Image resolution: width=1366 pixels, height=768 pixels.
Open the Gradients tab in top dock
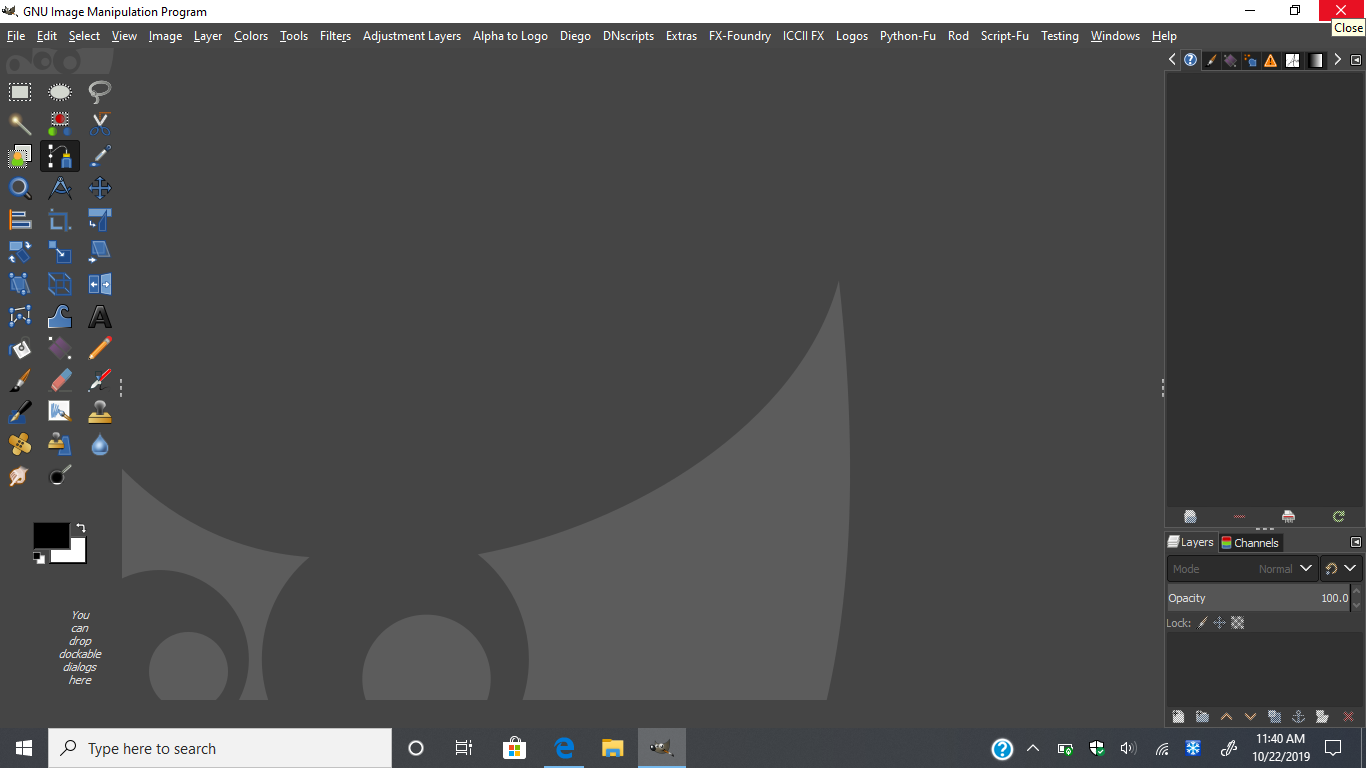[1316, 60]
